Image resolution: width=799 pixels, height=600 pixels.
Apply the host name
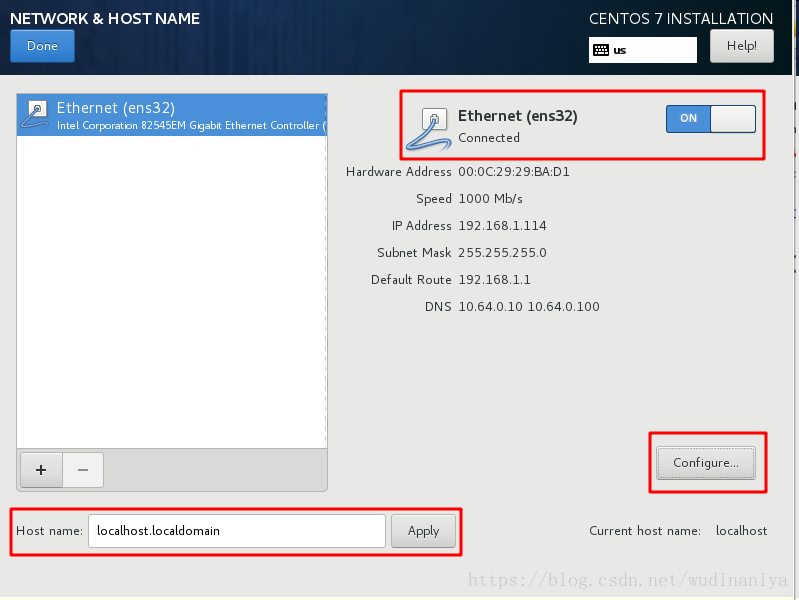(x=423, y=531)
